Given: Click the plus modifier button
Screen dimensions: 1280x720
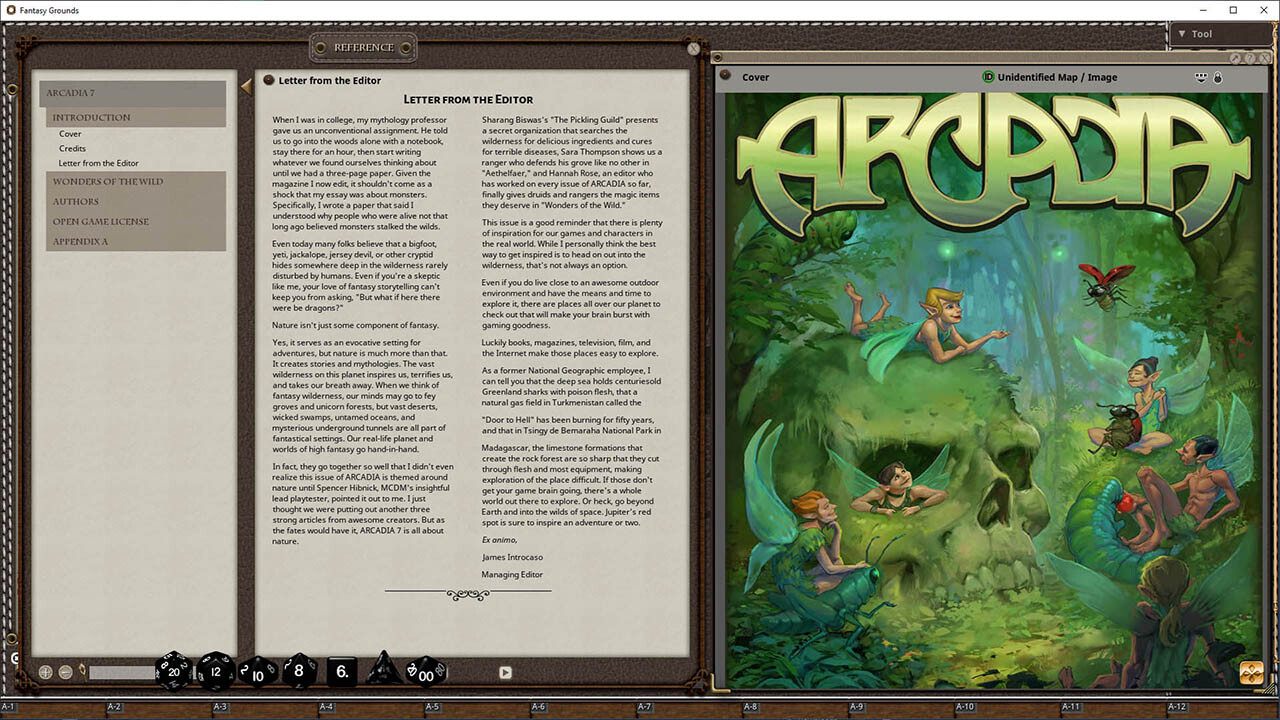Looking at the screenshot, I should [46, 672].
